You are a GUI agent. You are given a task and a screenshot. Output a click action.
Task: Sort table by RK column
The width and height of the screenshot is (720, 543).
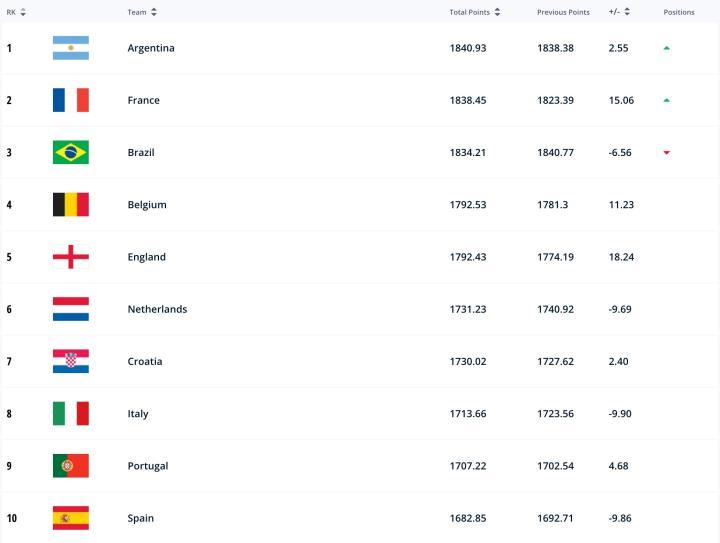17,12
